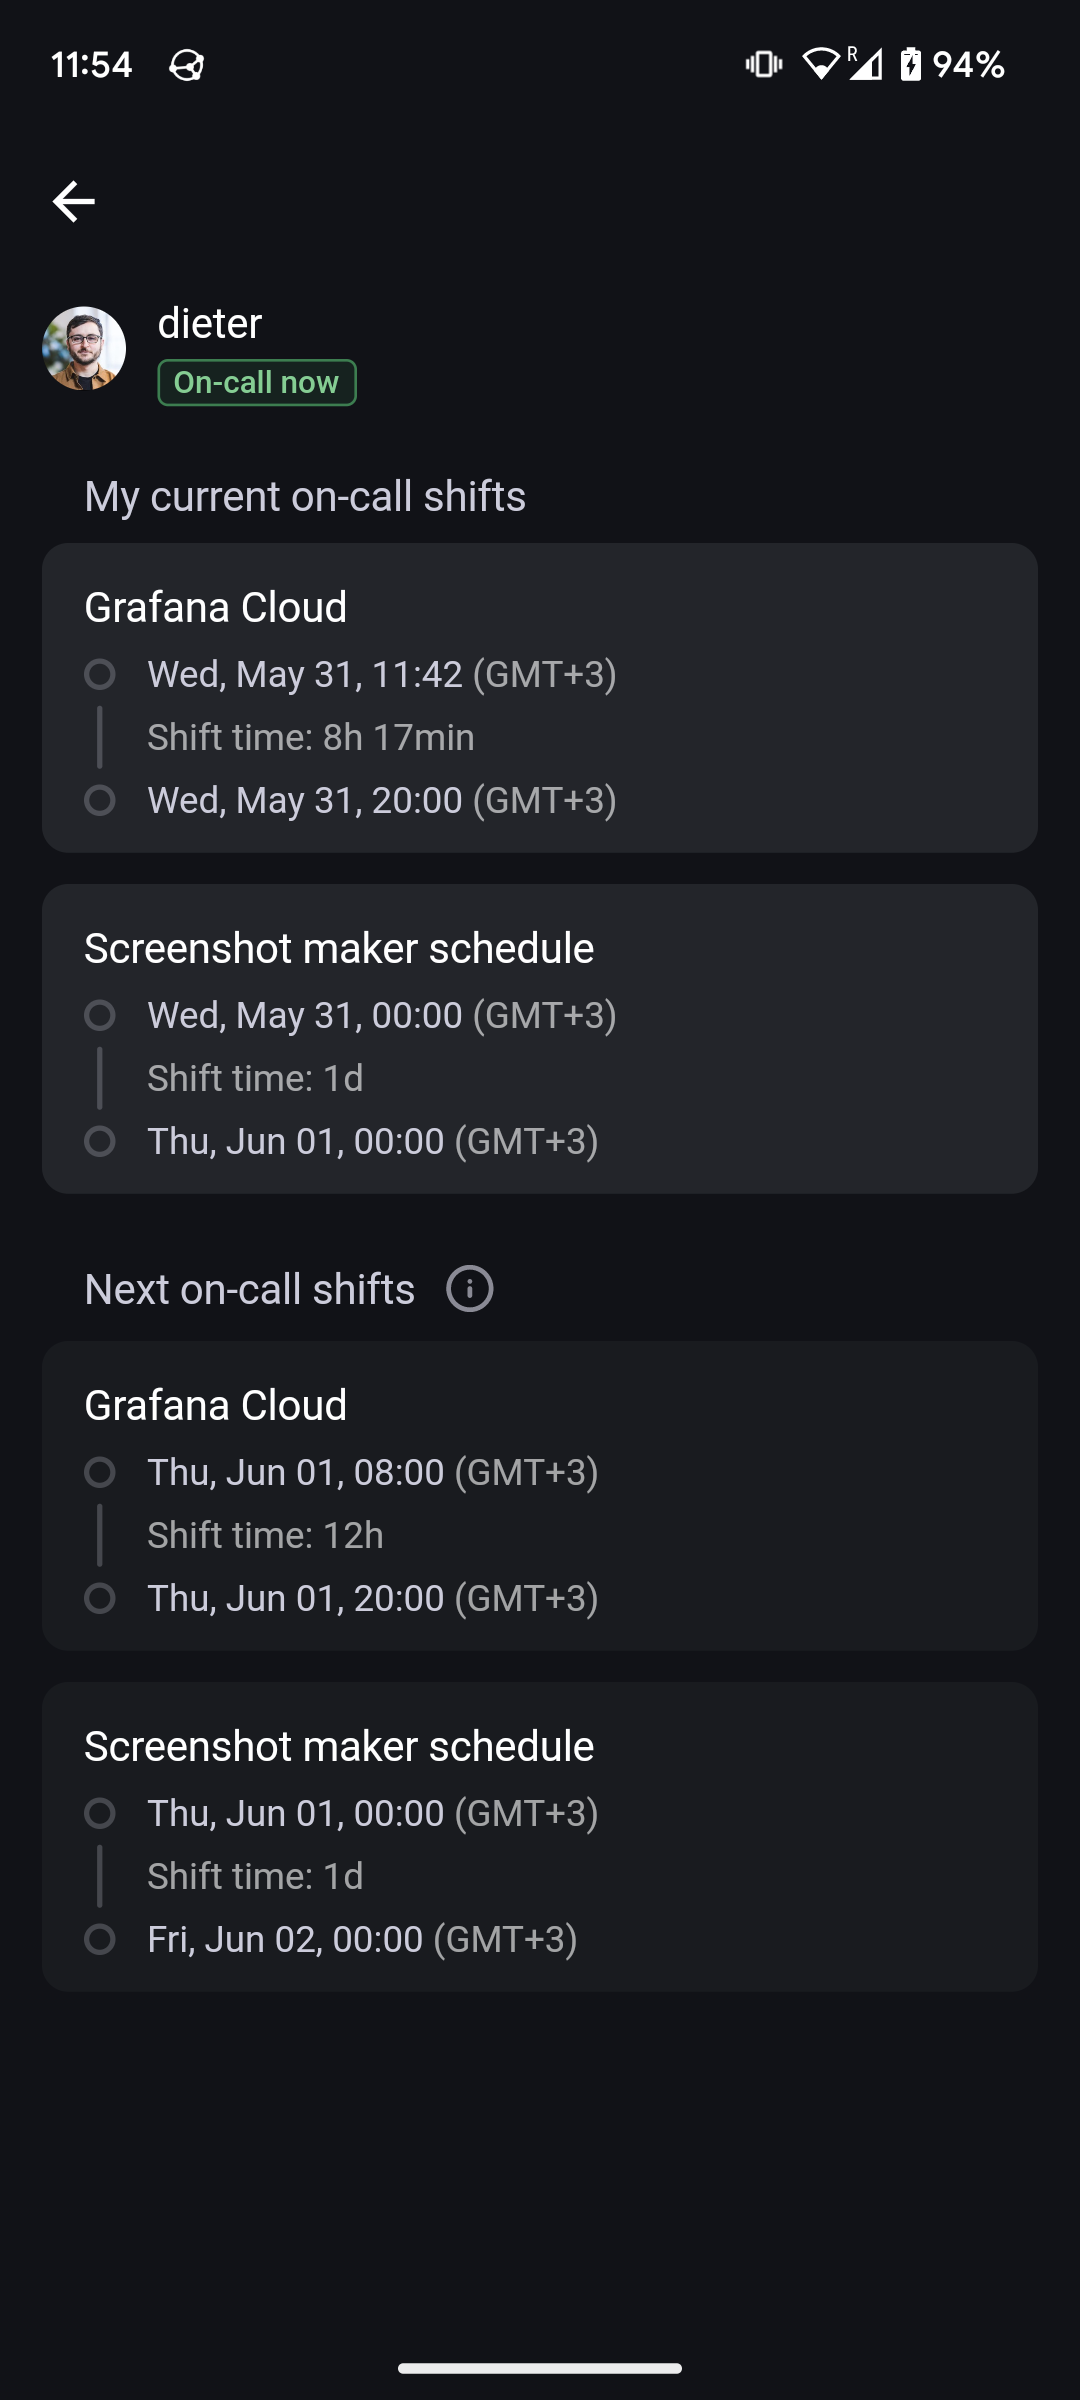Viewport: 1080px width, 2400px height.
Task: Select Screenshot maker schedule card ending Fri Jun 02
Action: pyautogui.click(x=540, y=1836)
